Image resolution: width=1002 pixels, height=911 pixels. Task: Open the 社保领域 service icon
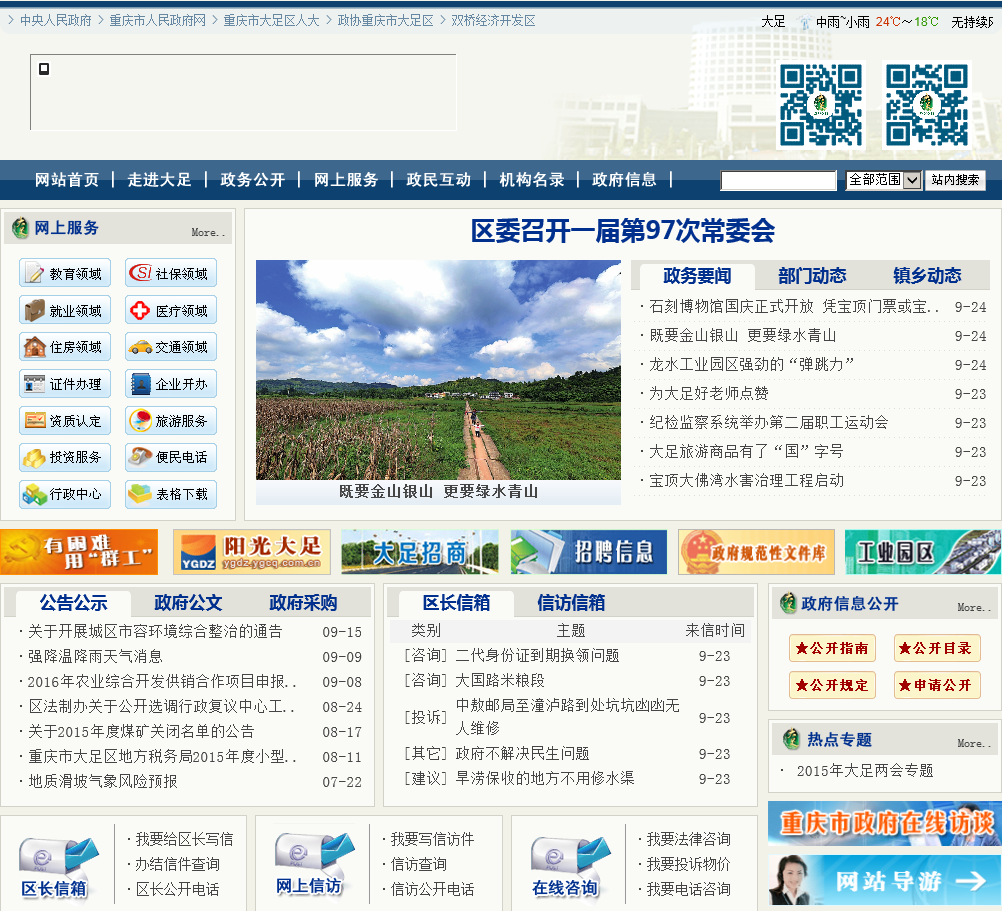(171, 273)
